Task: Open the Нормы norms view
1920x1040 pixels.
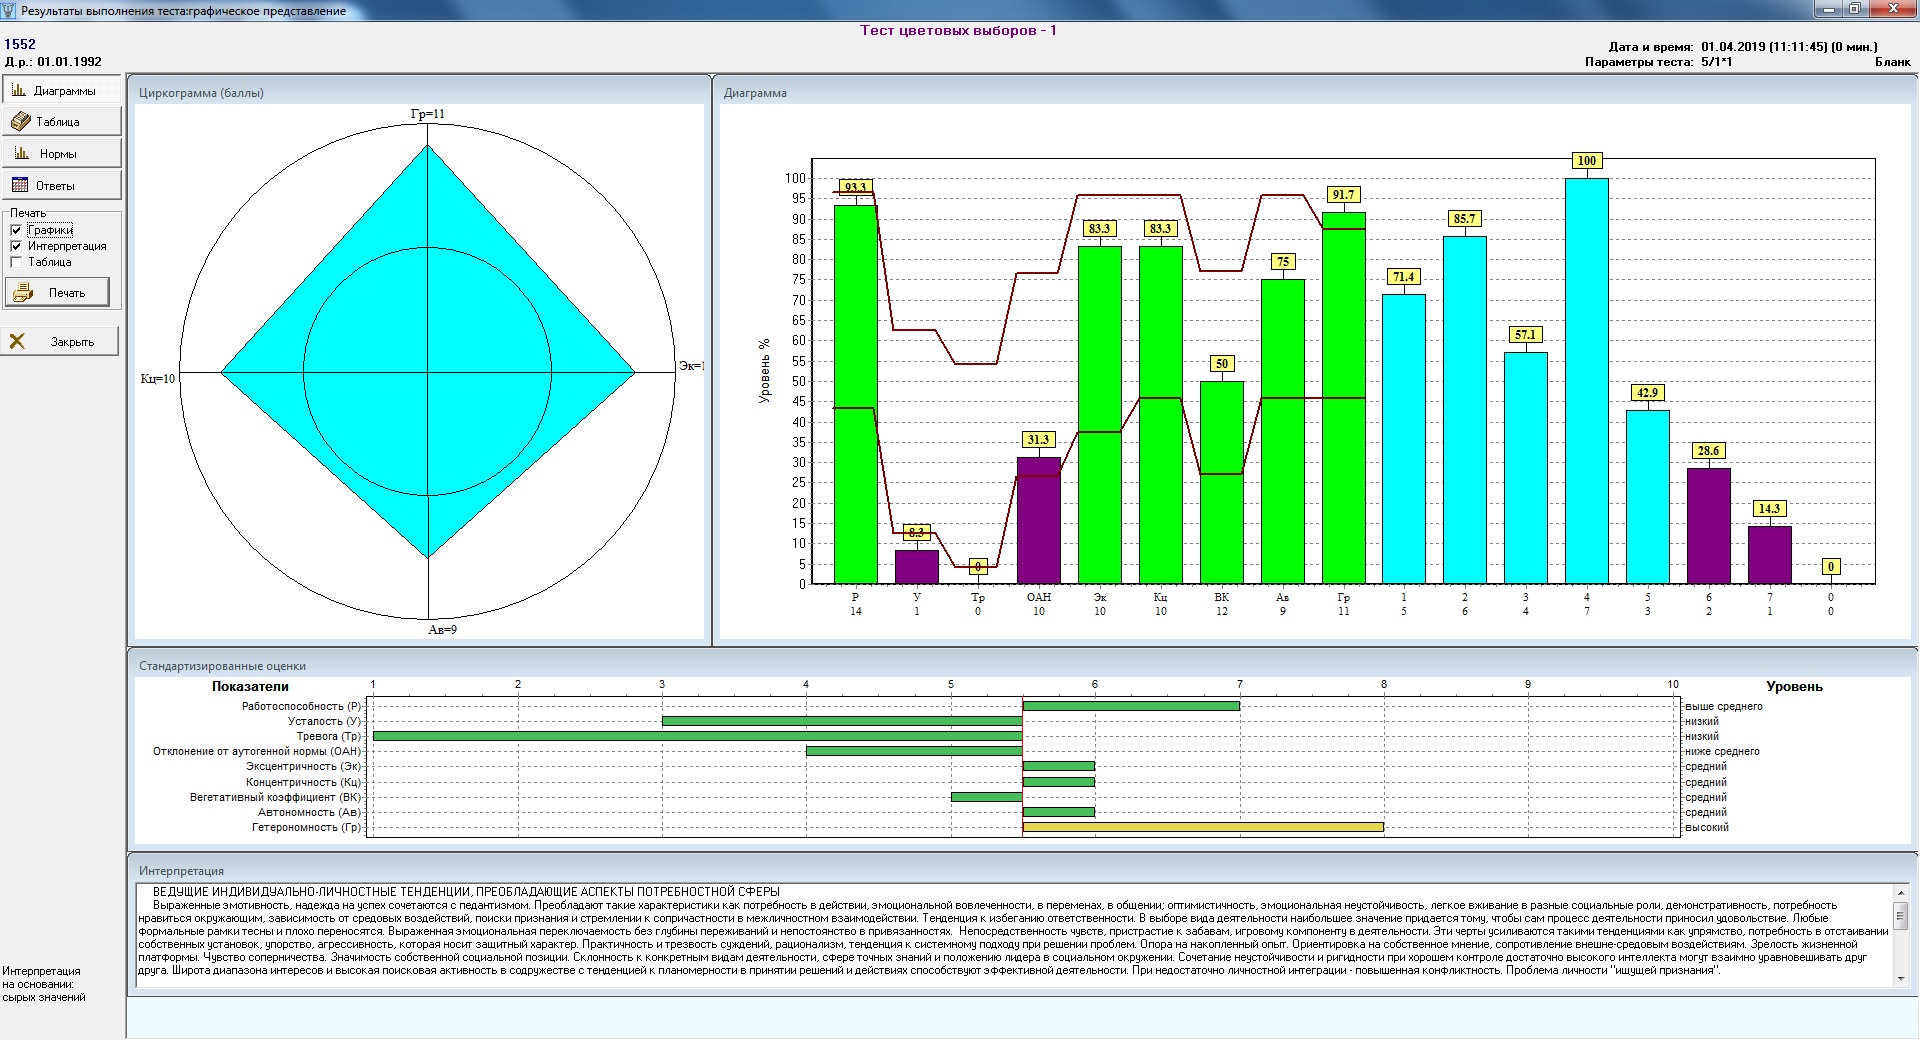Action: coord(62,154)
